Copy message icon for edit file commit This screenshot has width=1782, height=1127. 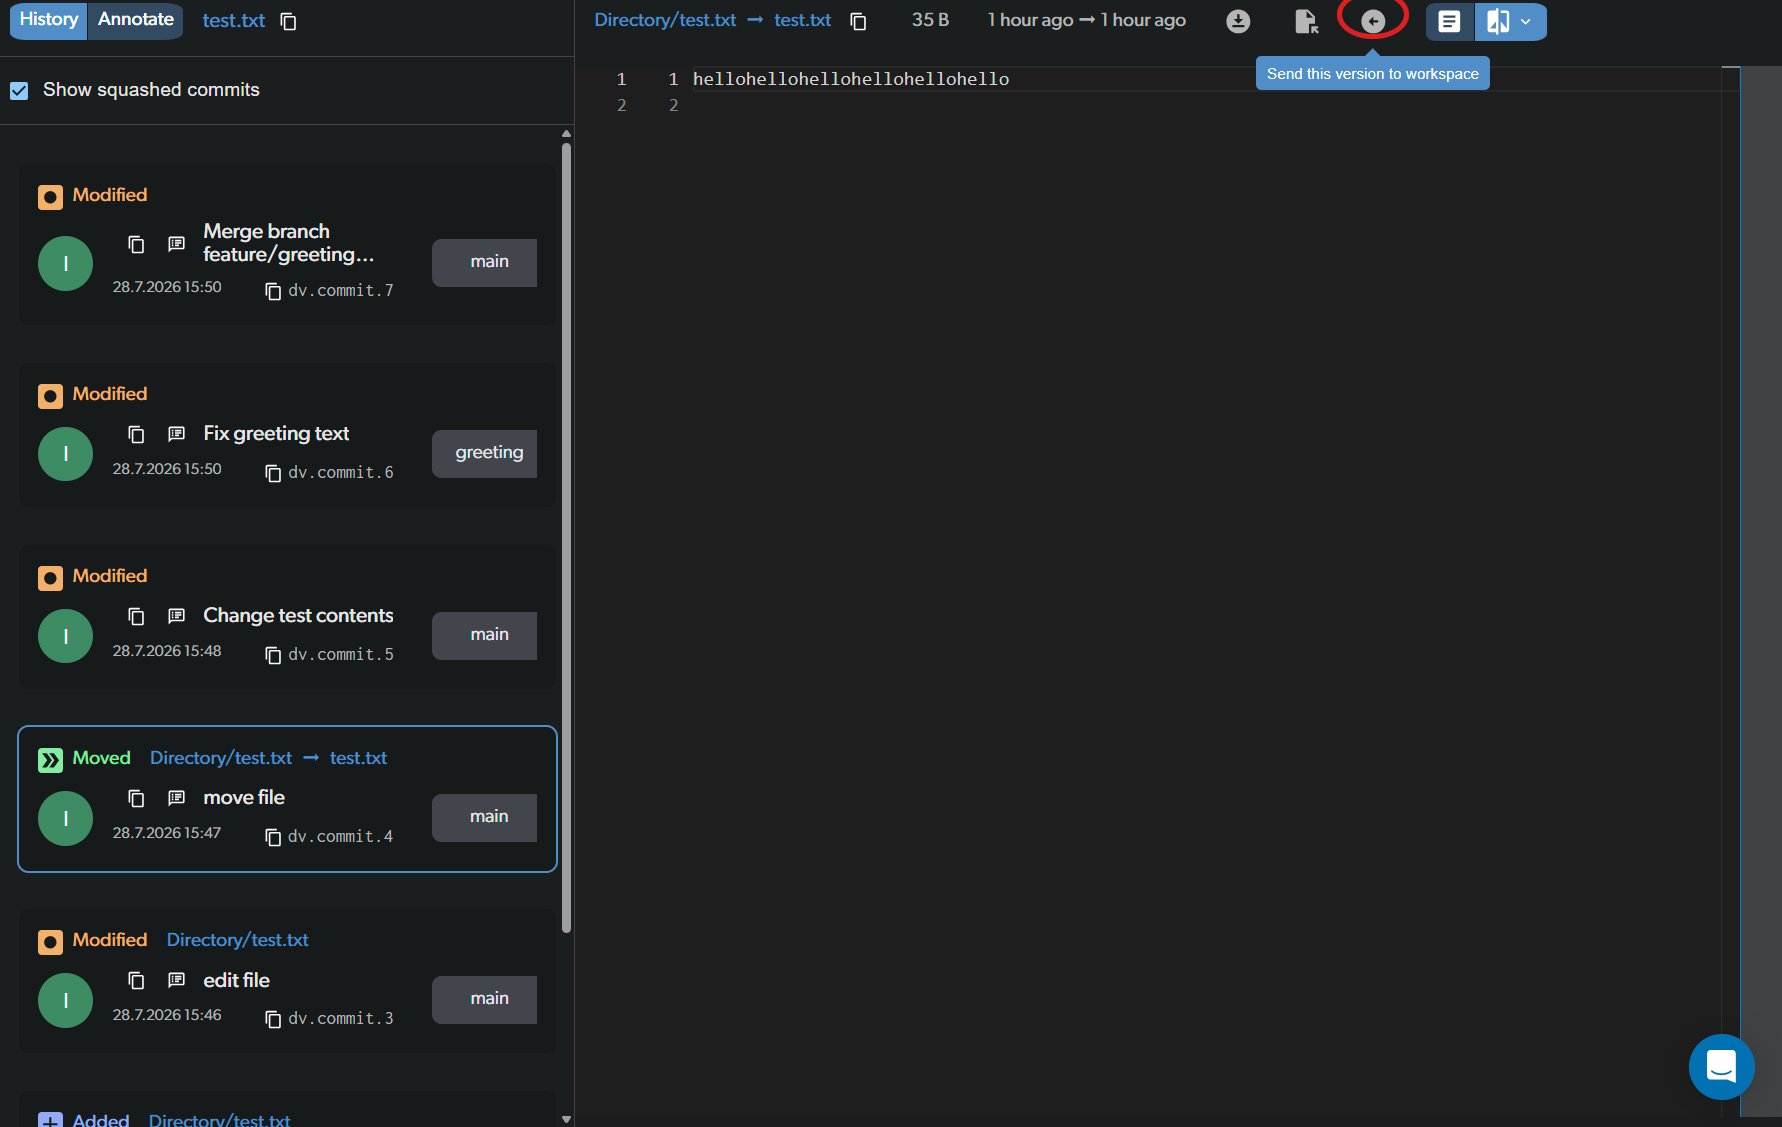point(137,980)
